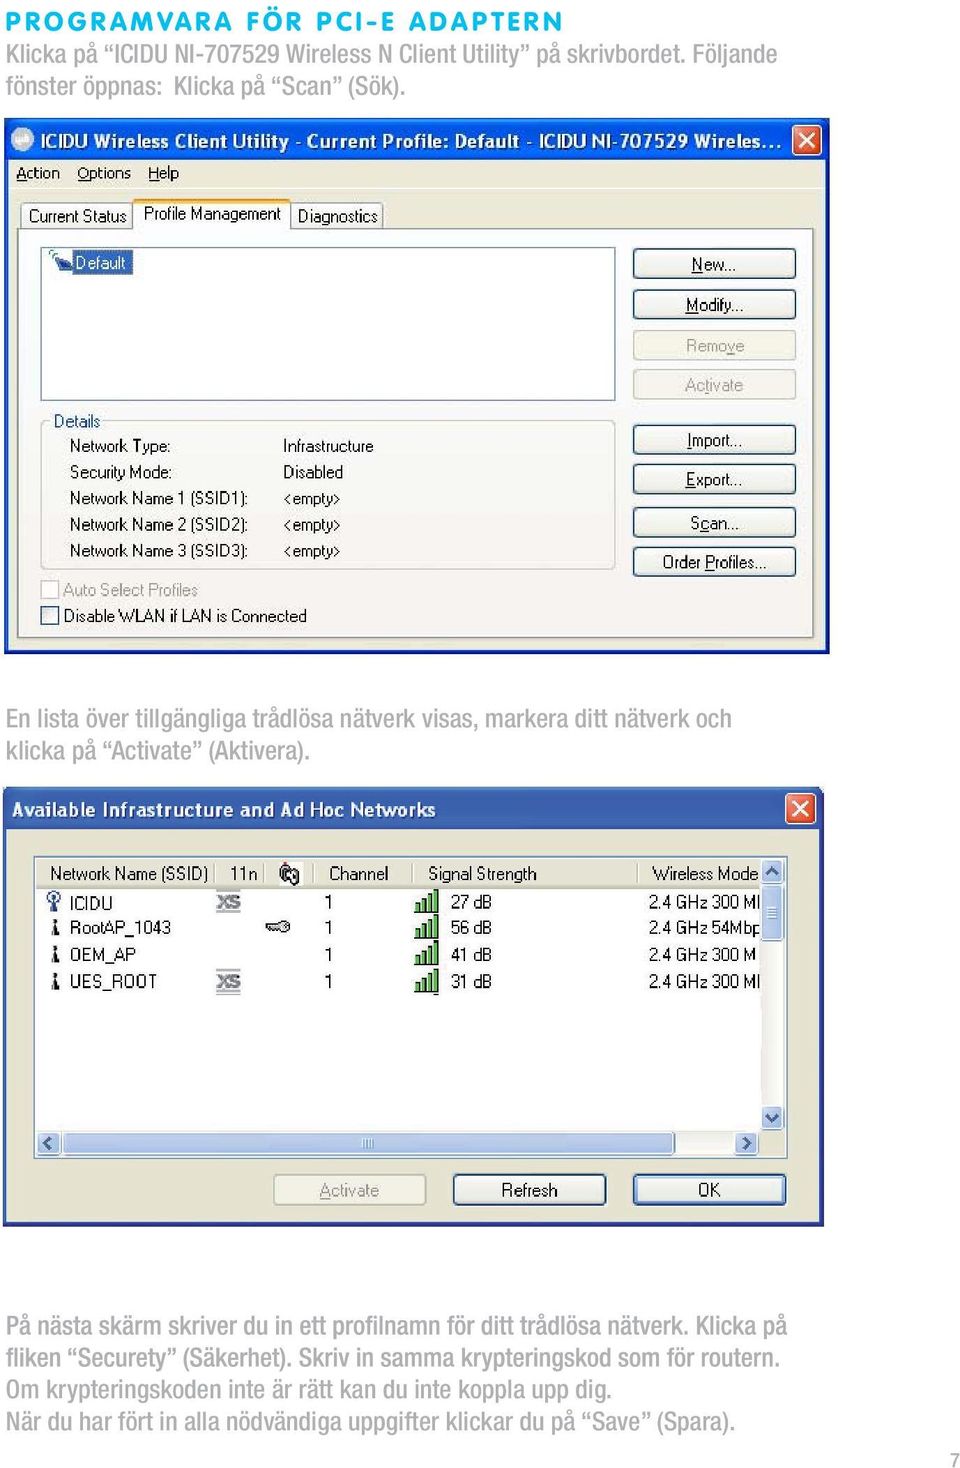The image size is (960, 1468).
Task: Click the New... button
Action: pos(714,264)
